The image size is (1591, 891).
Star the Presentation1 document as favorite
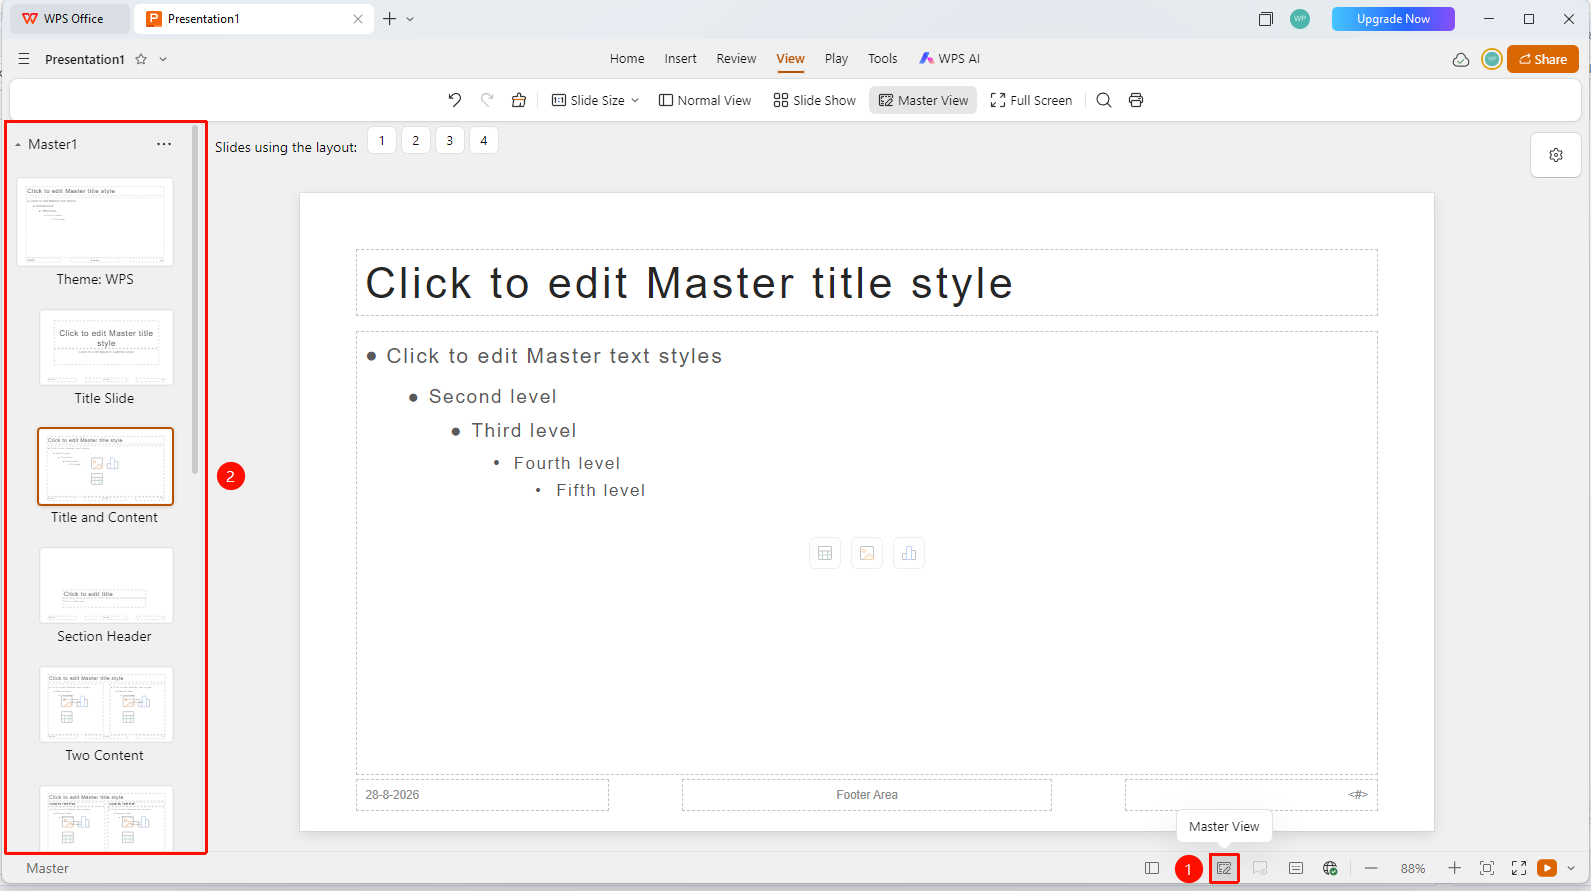[x=141, y=59]
